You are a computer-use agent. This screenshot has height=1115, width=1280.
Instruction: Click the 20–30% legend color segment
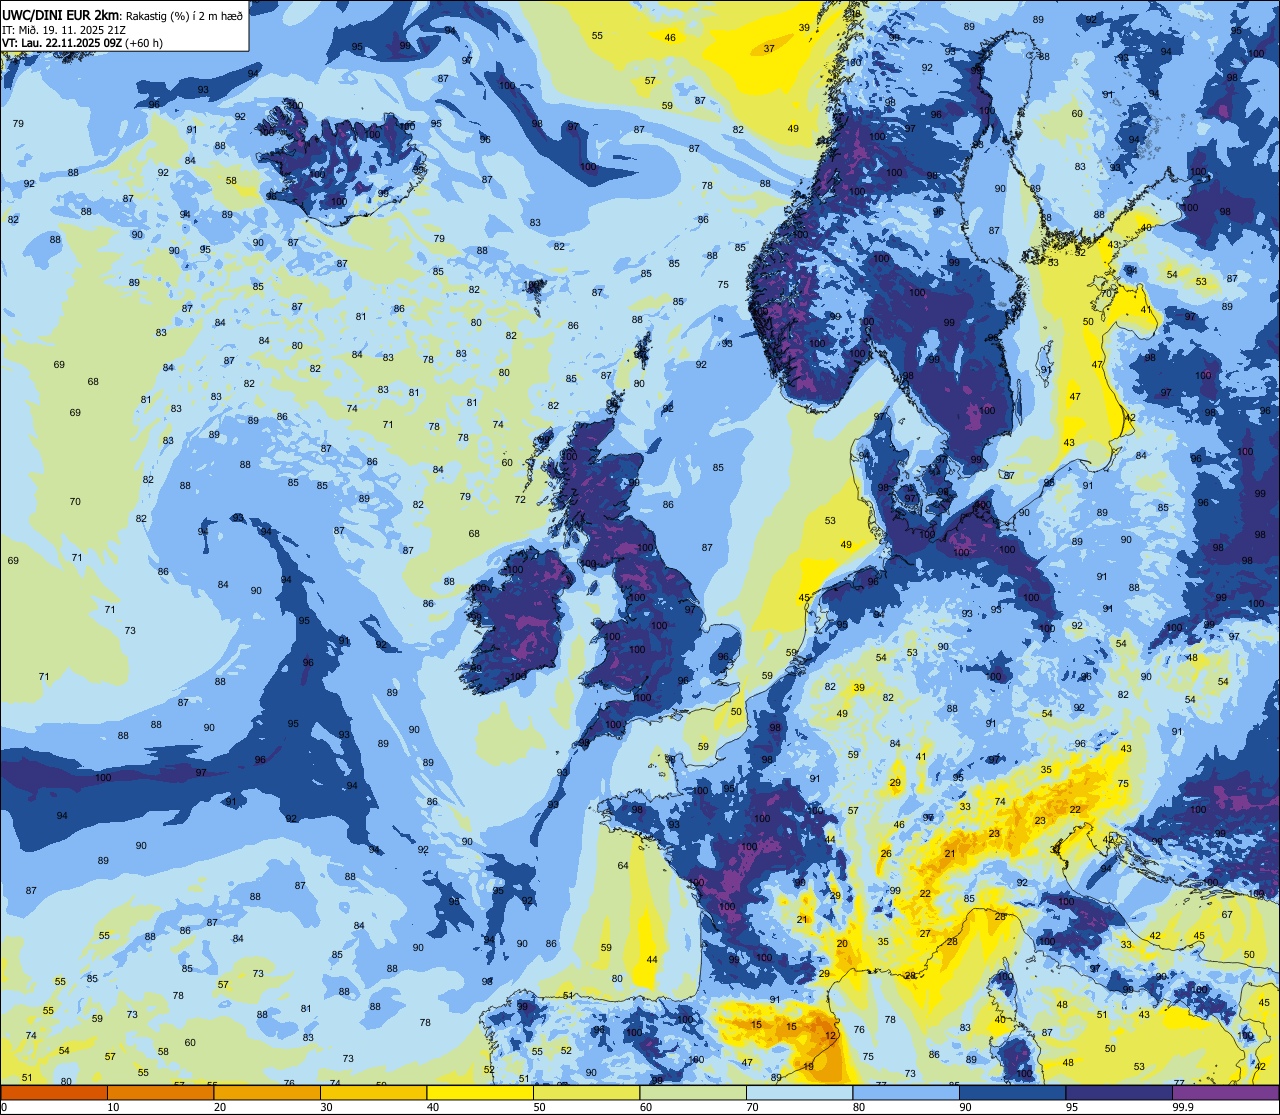267,1092
